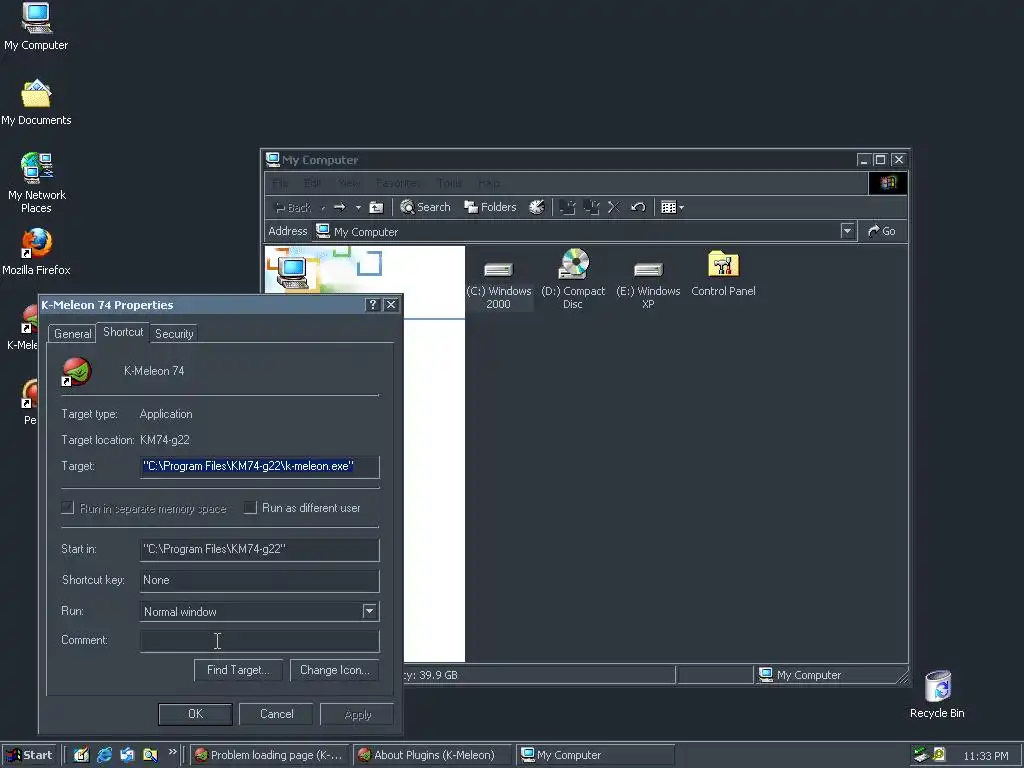The height and width of the screenshot is (768, 1024).
Task: Click the Change Icon button
Action: coord(334,670)
